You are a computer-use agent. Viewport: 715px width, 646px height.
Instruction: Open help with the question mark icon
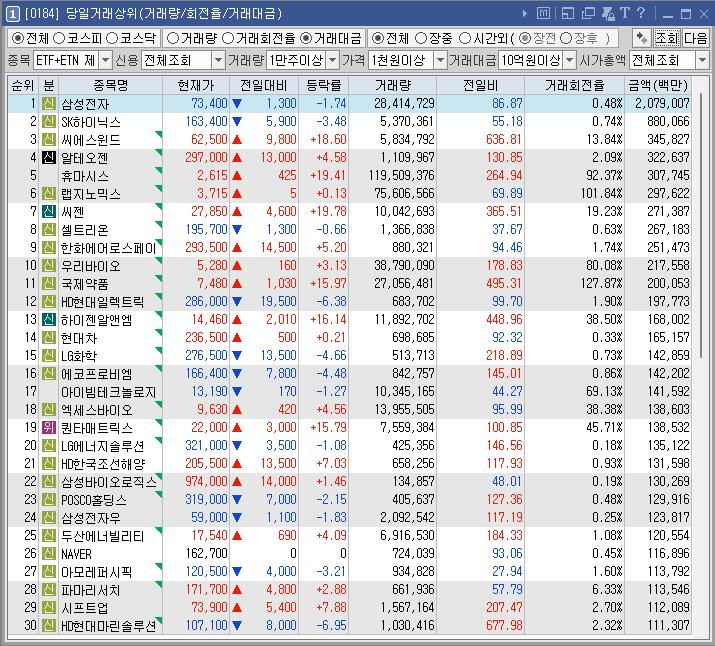(x=641, y=13)
